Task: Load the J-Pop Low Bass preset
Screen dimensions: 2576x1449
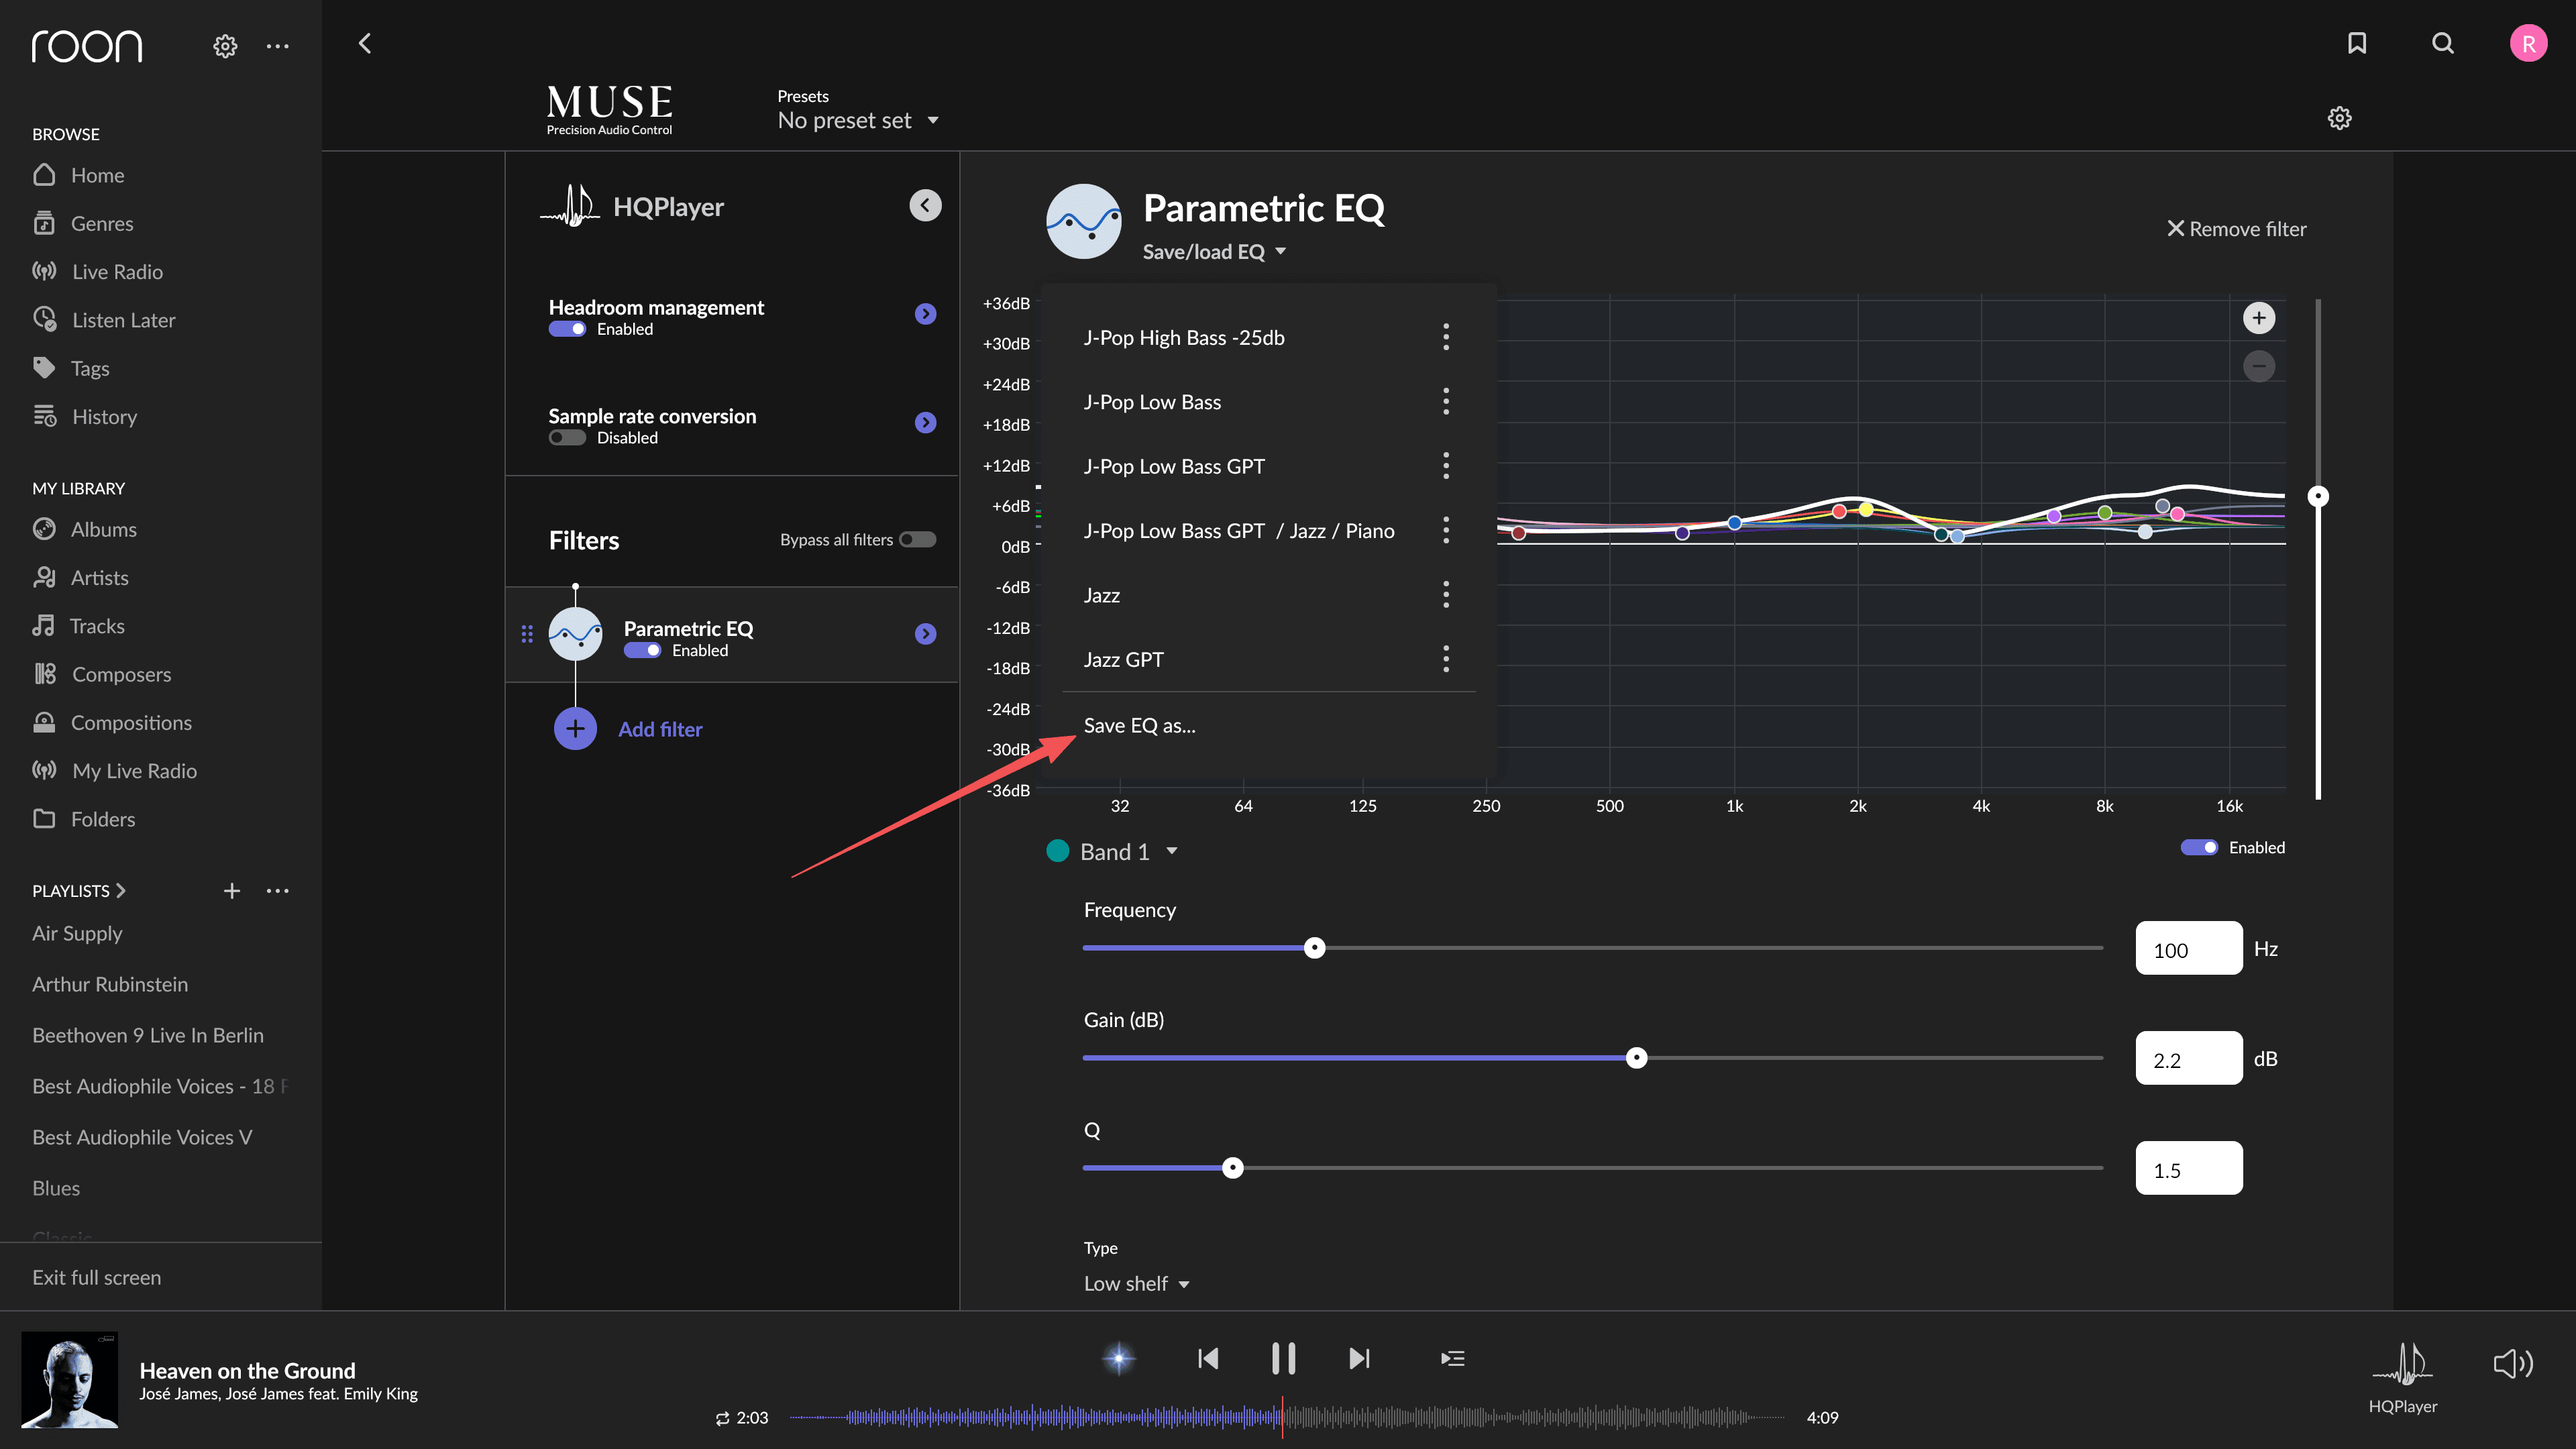Action: [x=1152, y=401]
